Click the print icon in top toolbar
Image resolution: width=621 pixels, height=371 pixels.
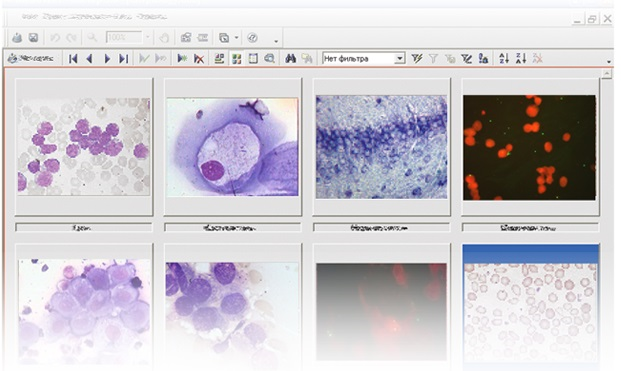click(x=17, y=38)
